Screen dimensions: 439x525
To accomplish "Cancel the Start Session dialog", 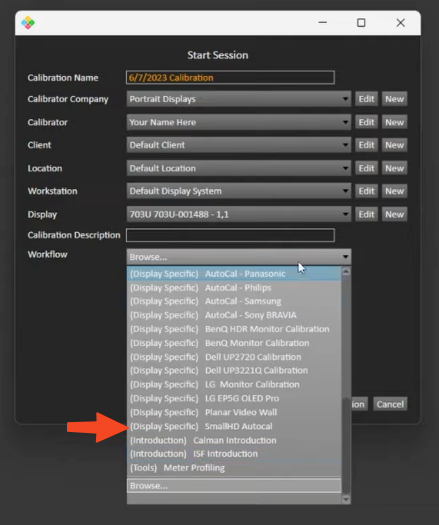I will pos(390,404).
